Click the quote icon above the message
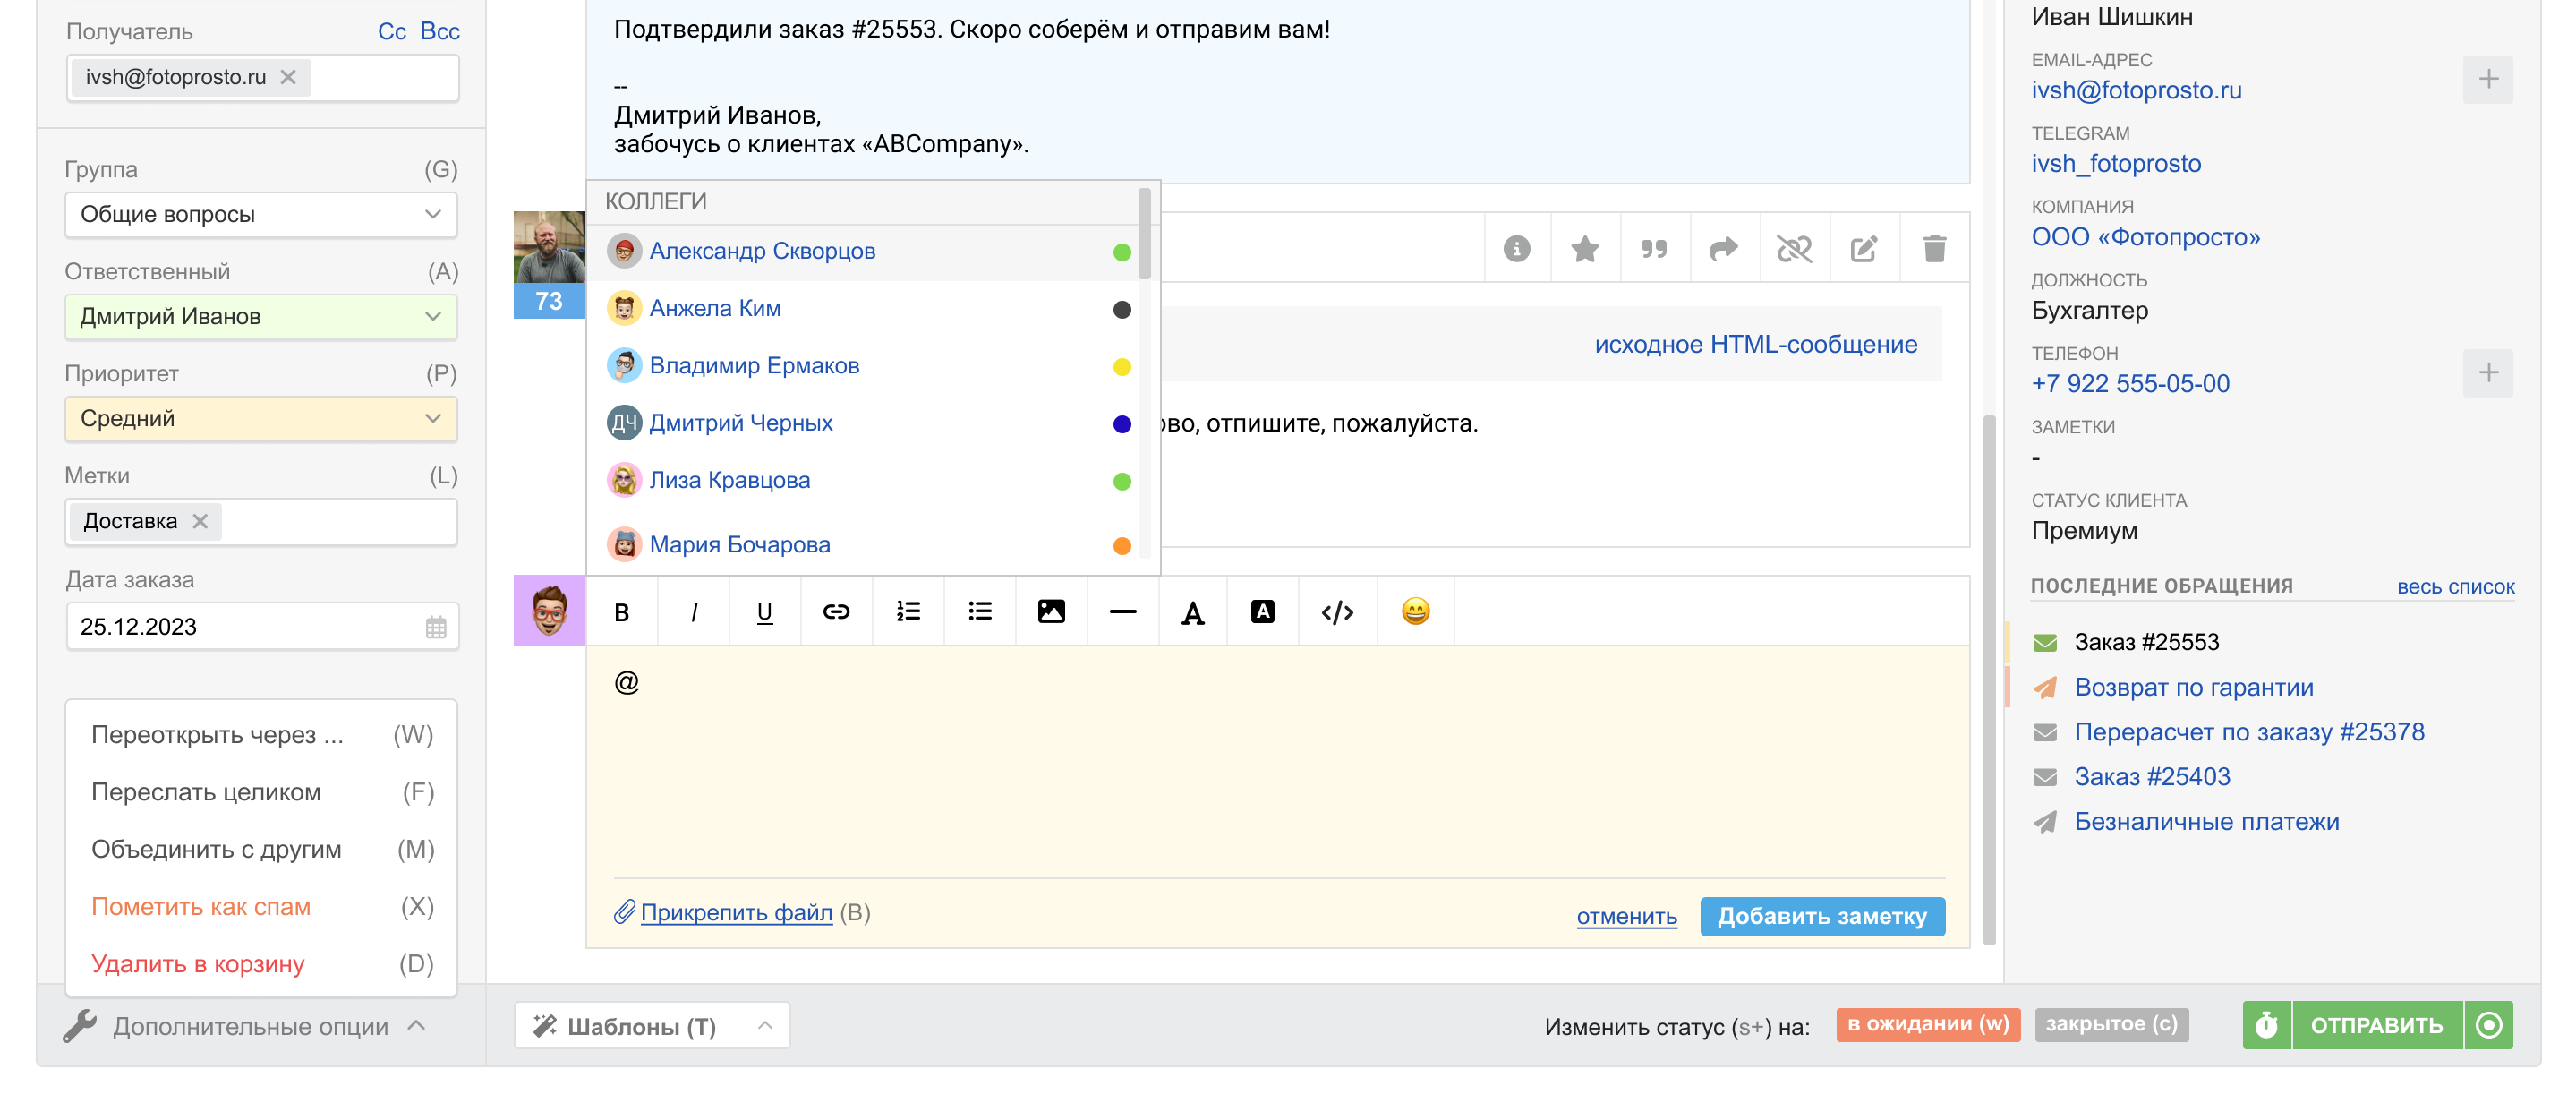Screen dimensions: 2576x1103 (1653, 249)
